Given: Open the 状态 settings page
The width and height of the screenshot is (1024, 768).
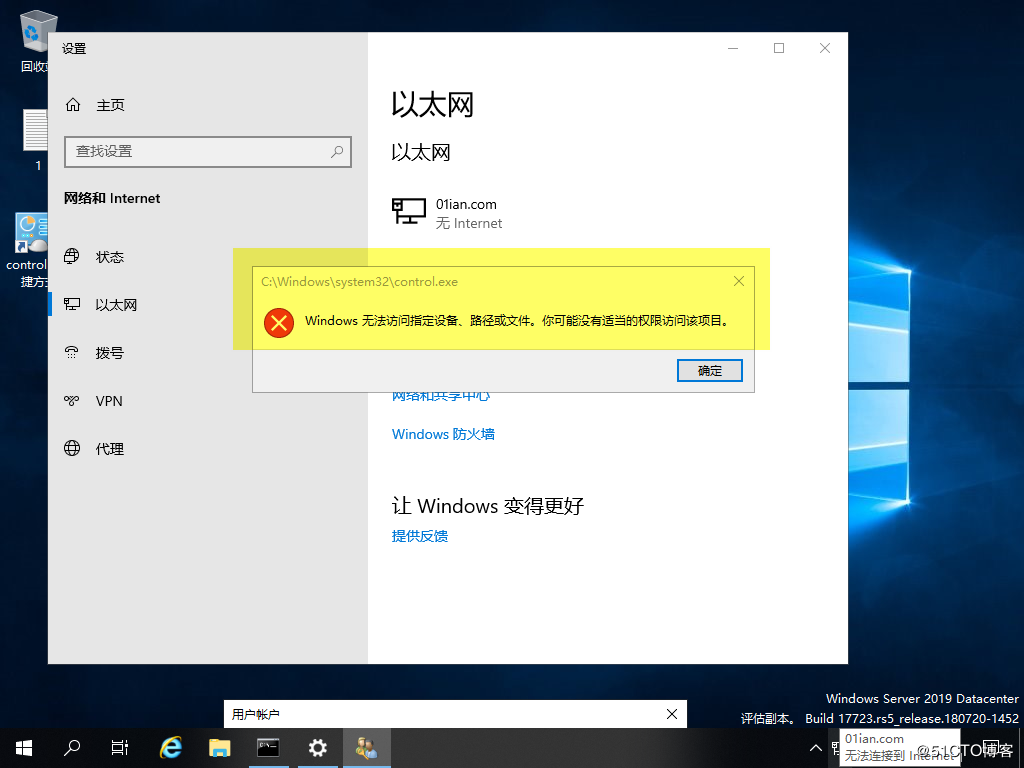Looking at the screenshot, I should click(110, 257).
